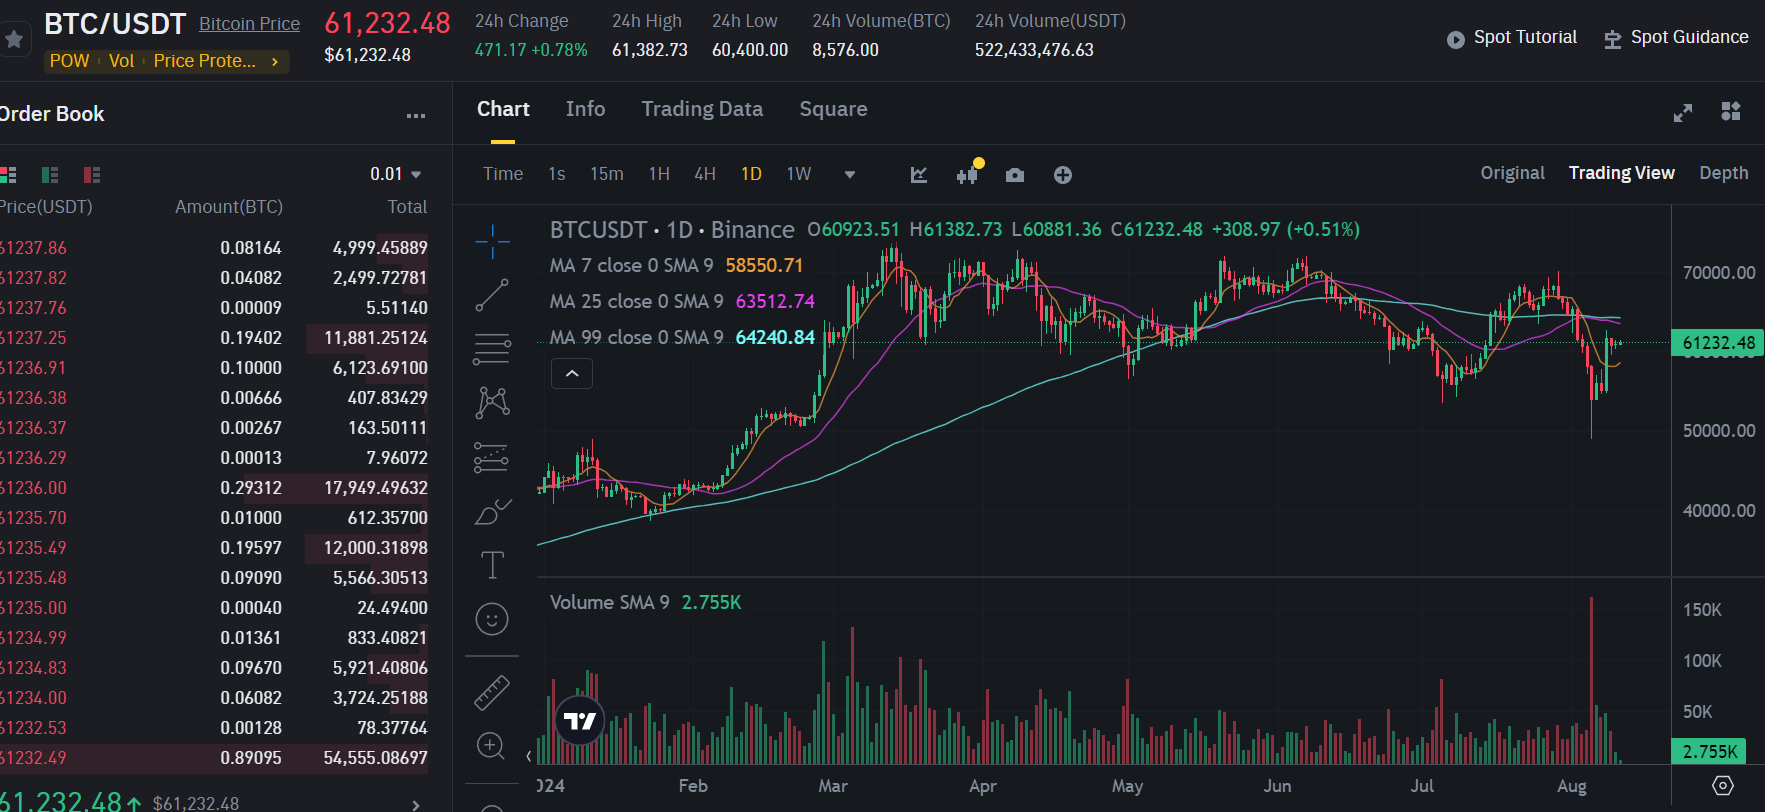
Task: Open the Square tab
Action: tap(833, 109)
